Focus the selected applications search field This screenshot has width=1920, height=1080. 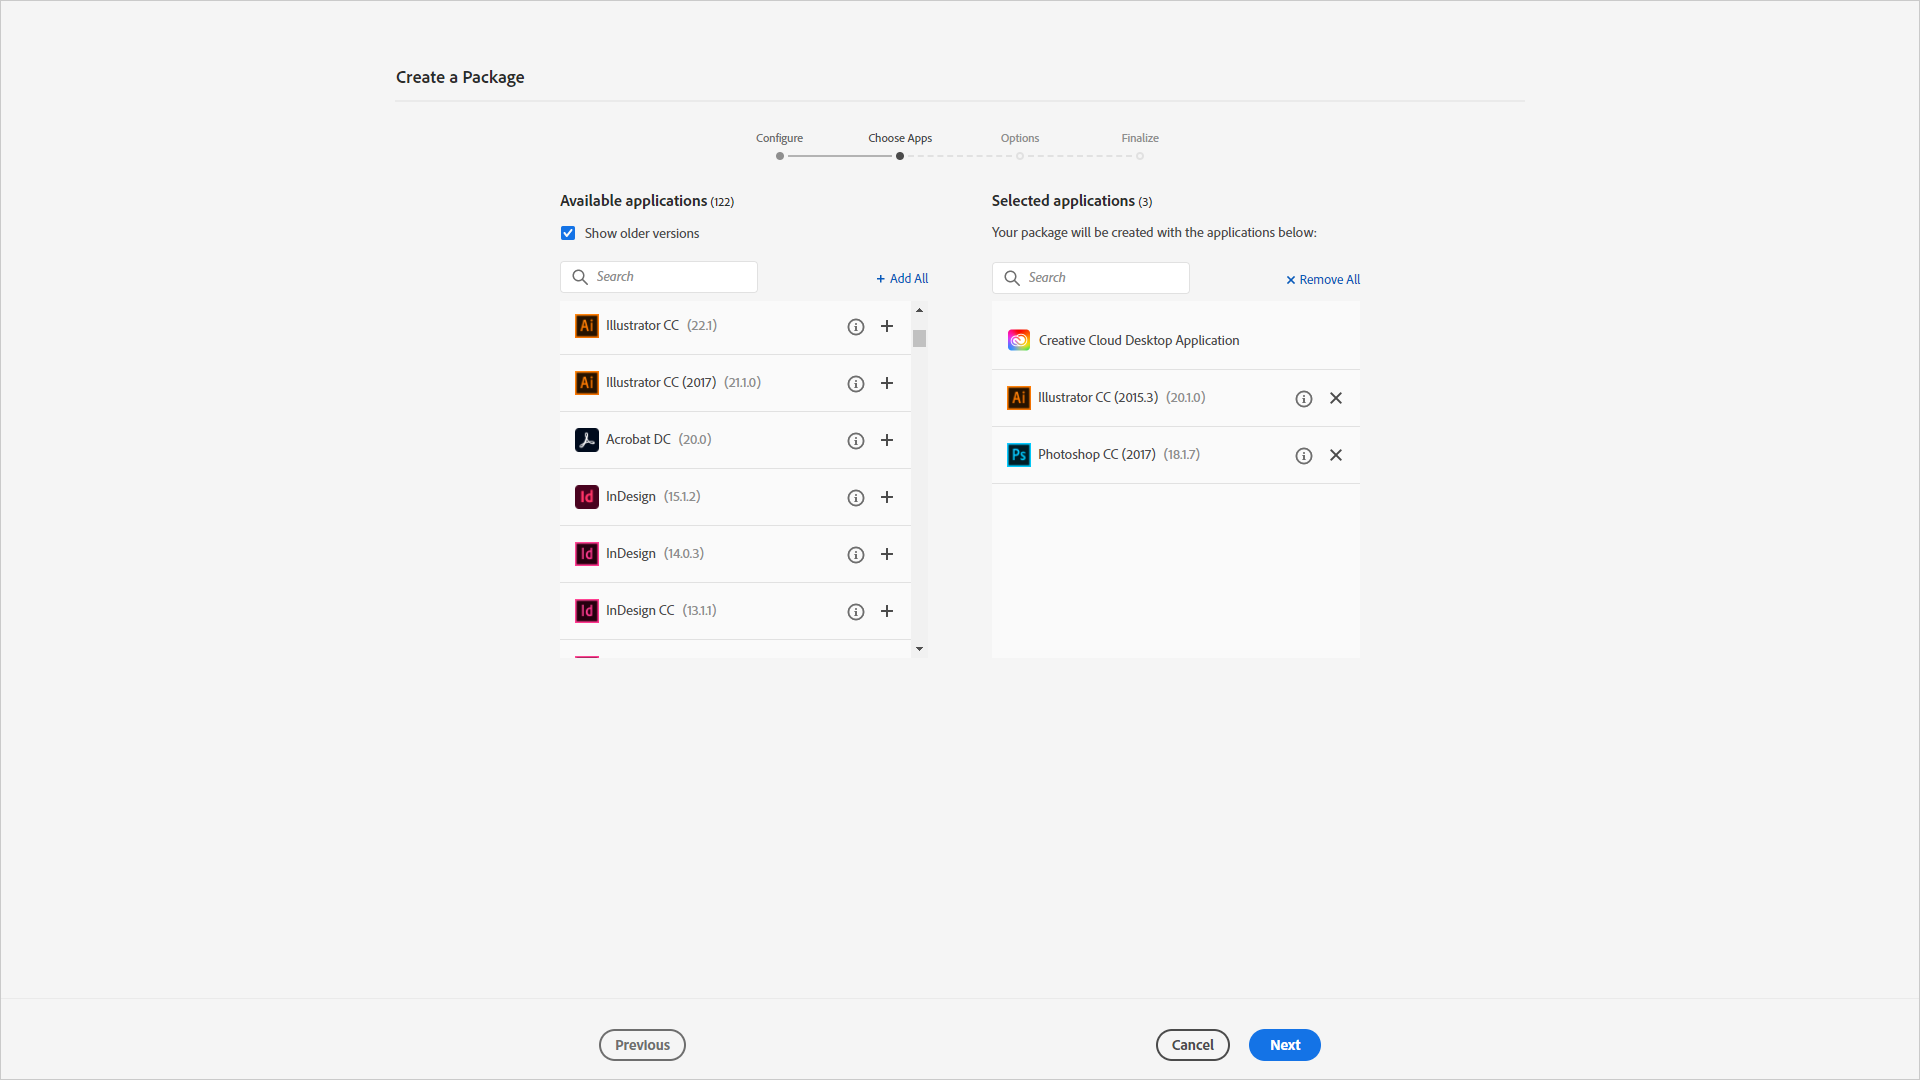(x=1091, y=278)
